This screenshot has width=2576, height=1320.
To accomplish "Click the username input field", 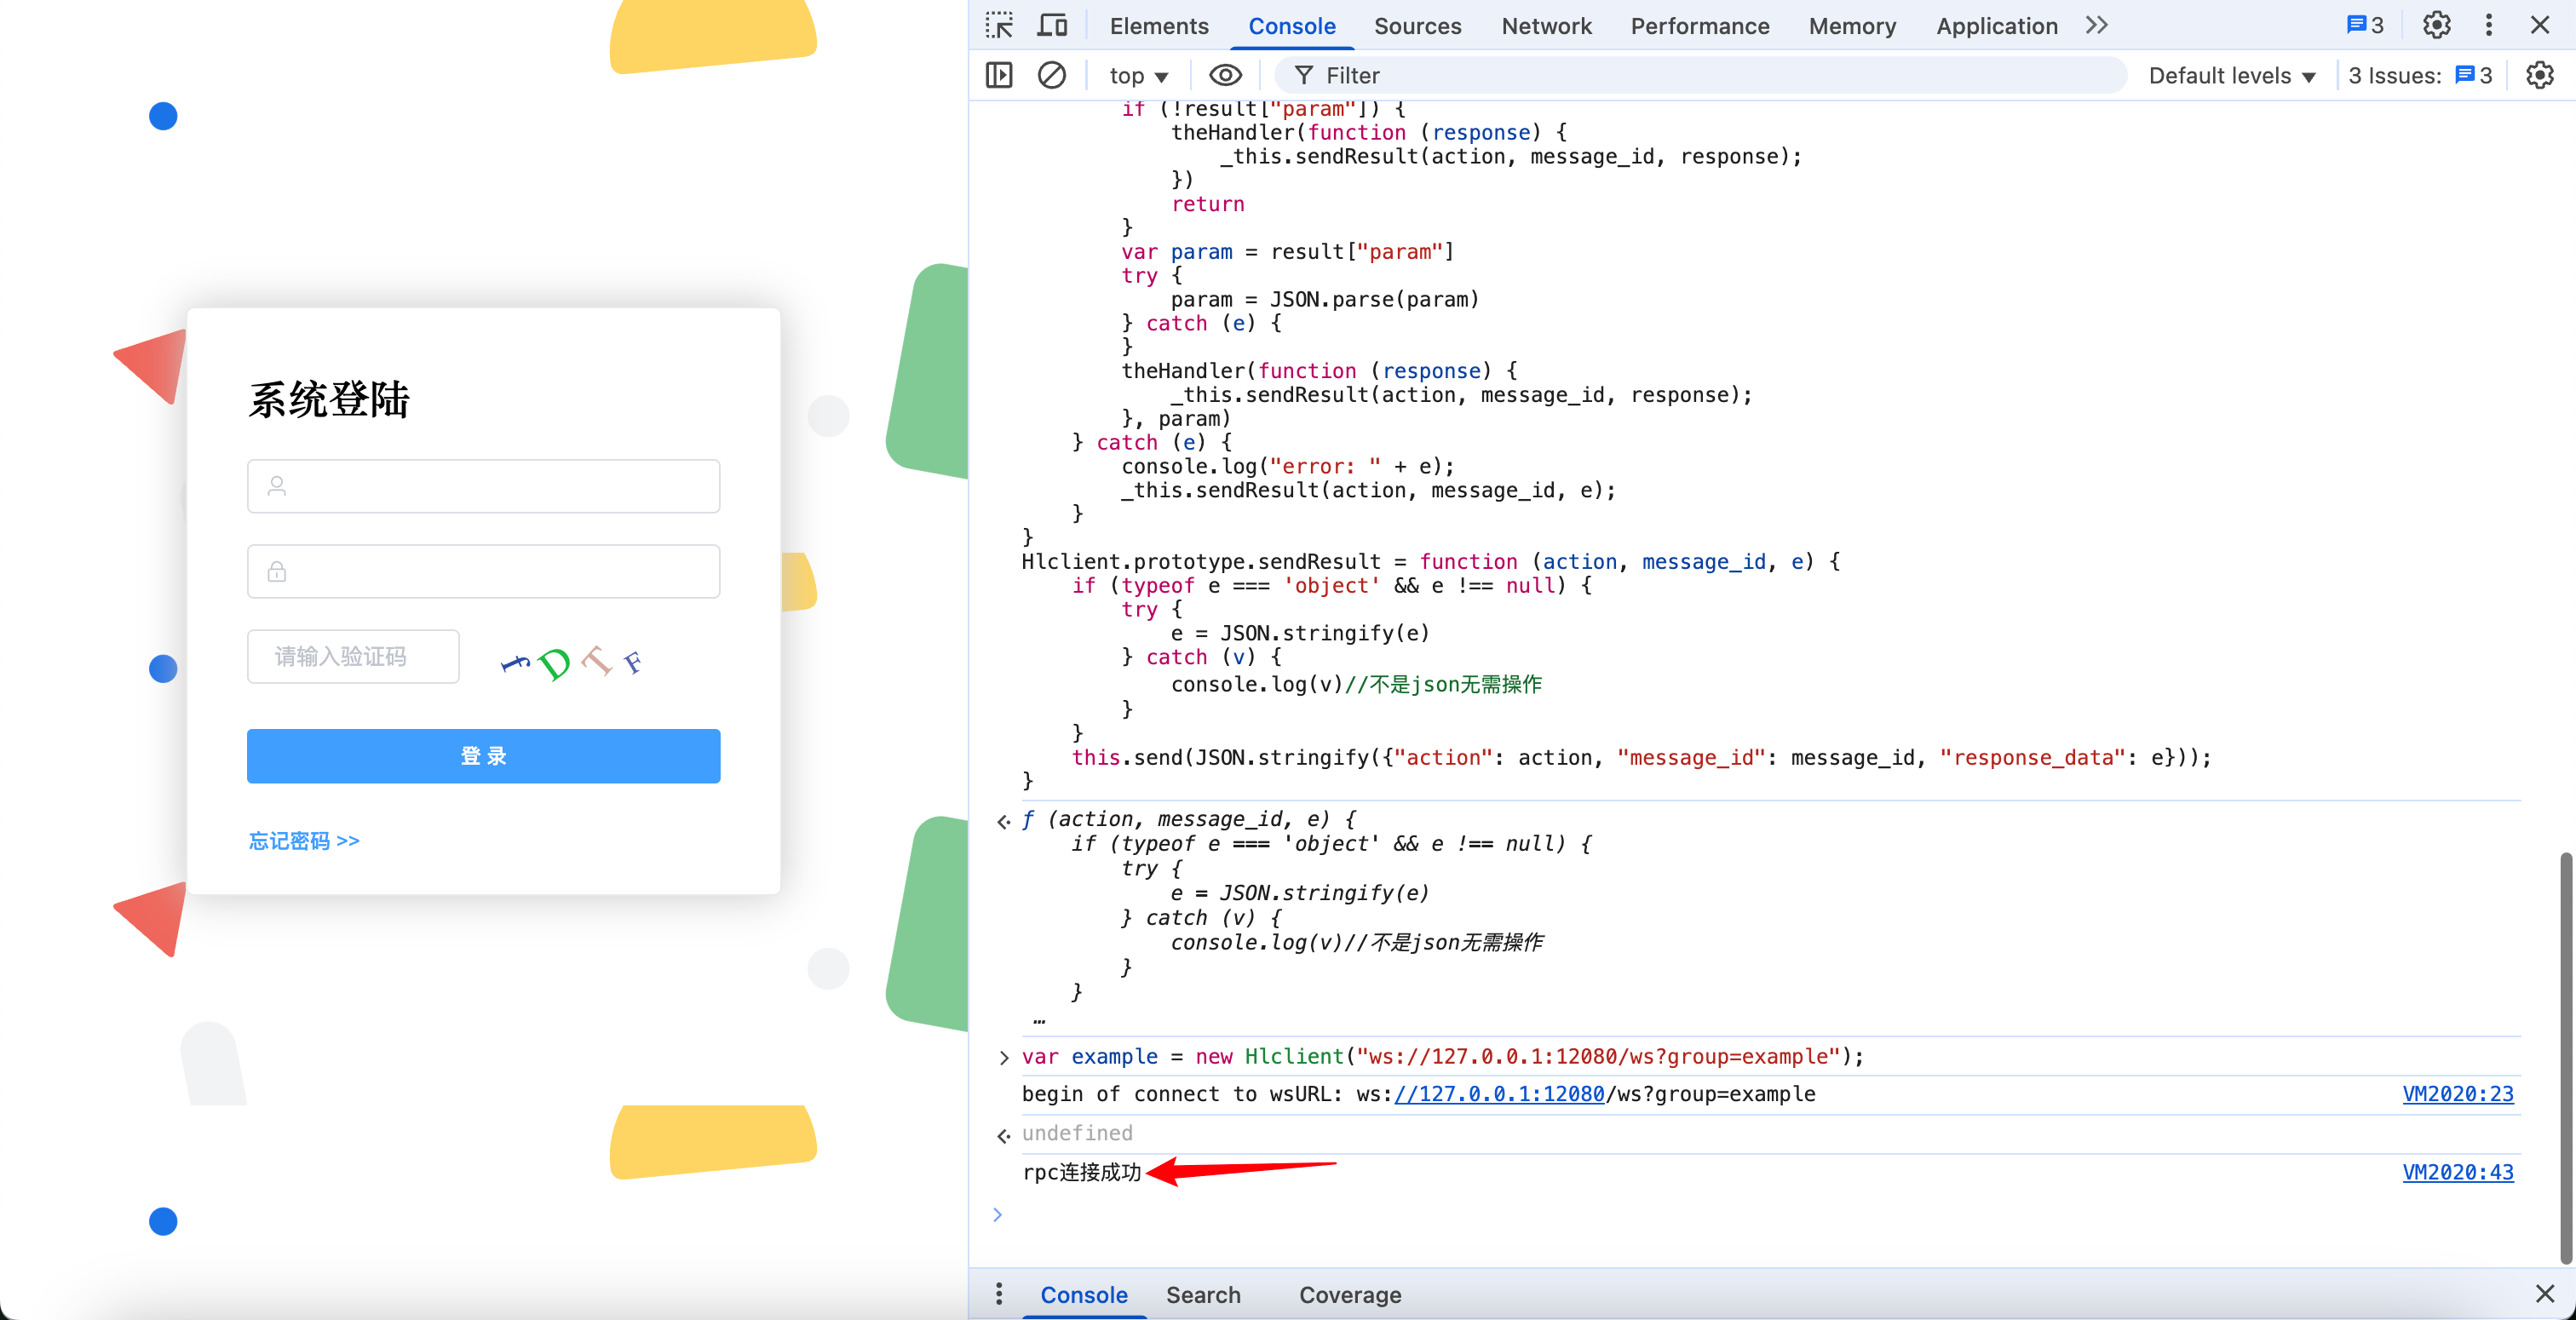I will pyautogui.click(x=483, y=486).
